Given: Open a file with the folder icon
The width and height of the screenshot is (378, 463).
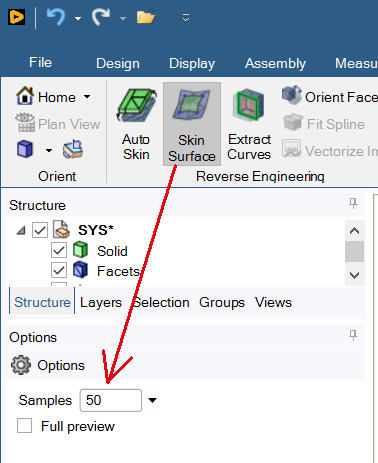Looking at the screenshot, I should [146, 17].
